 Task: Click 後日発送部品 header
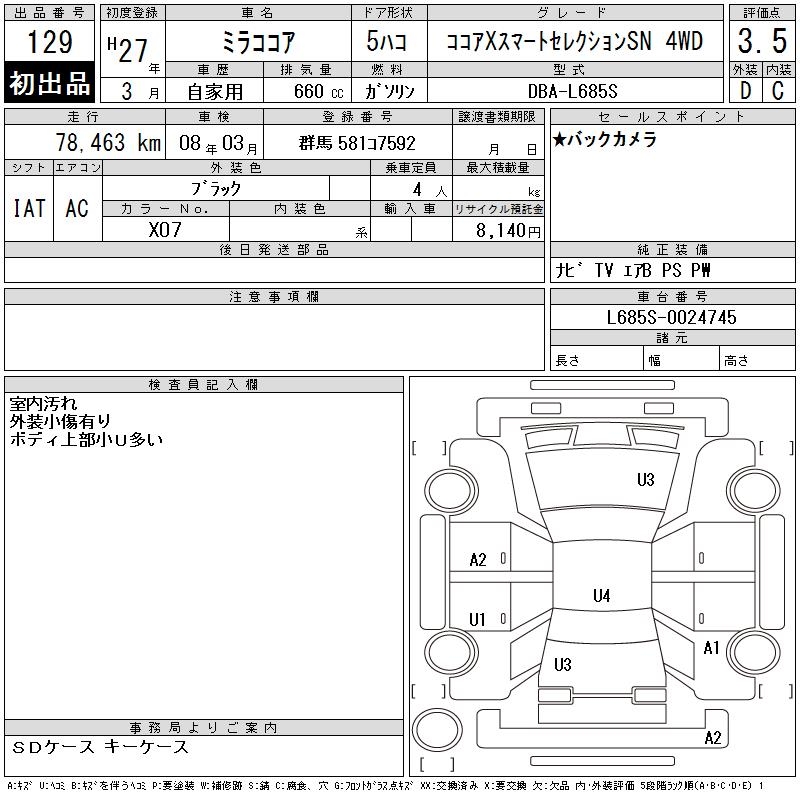274,249
